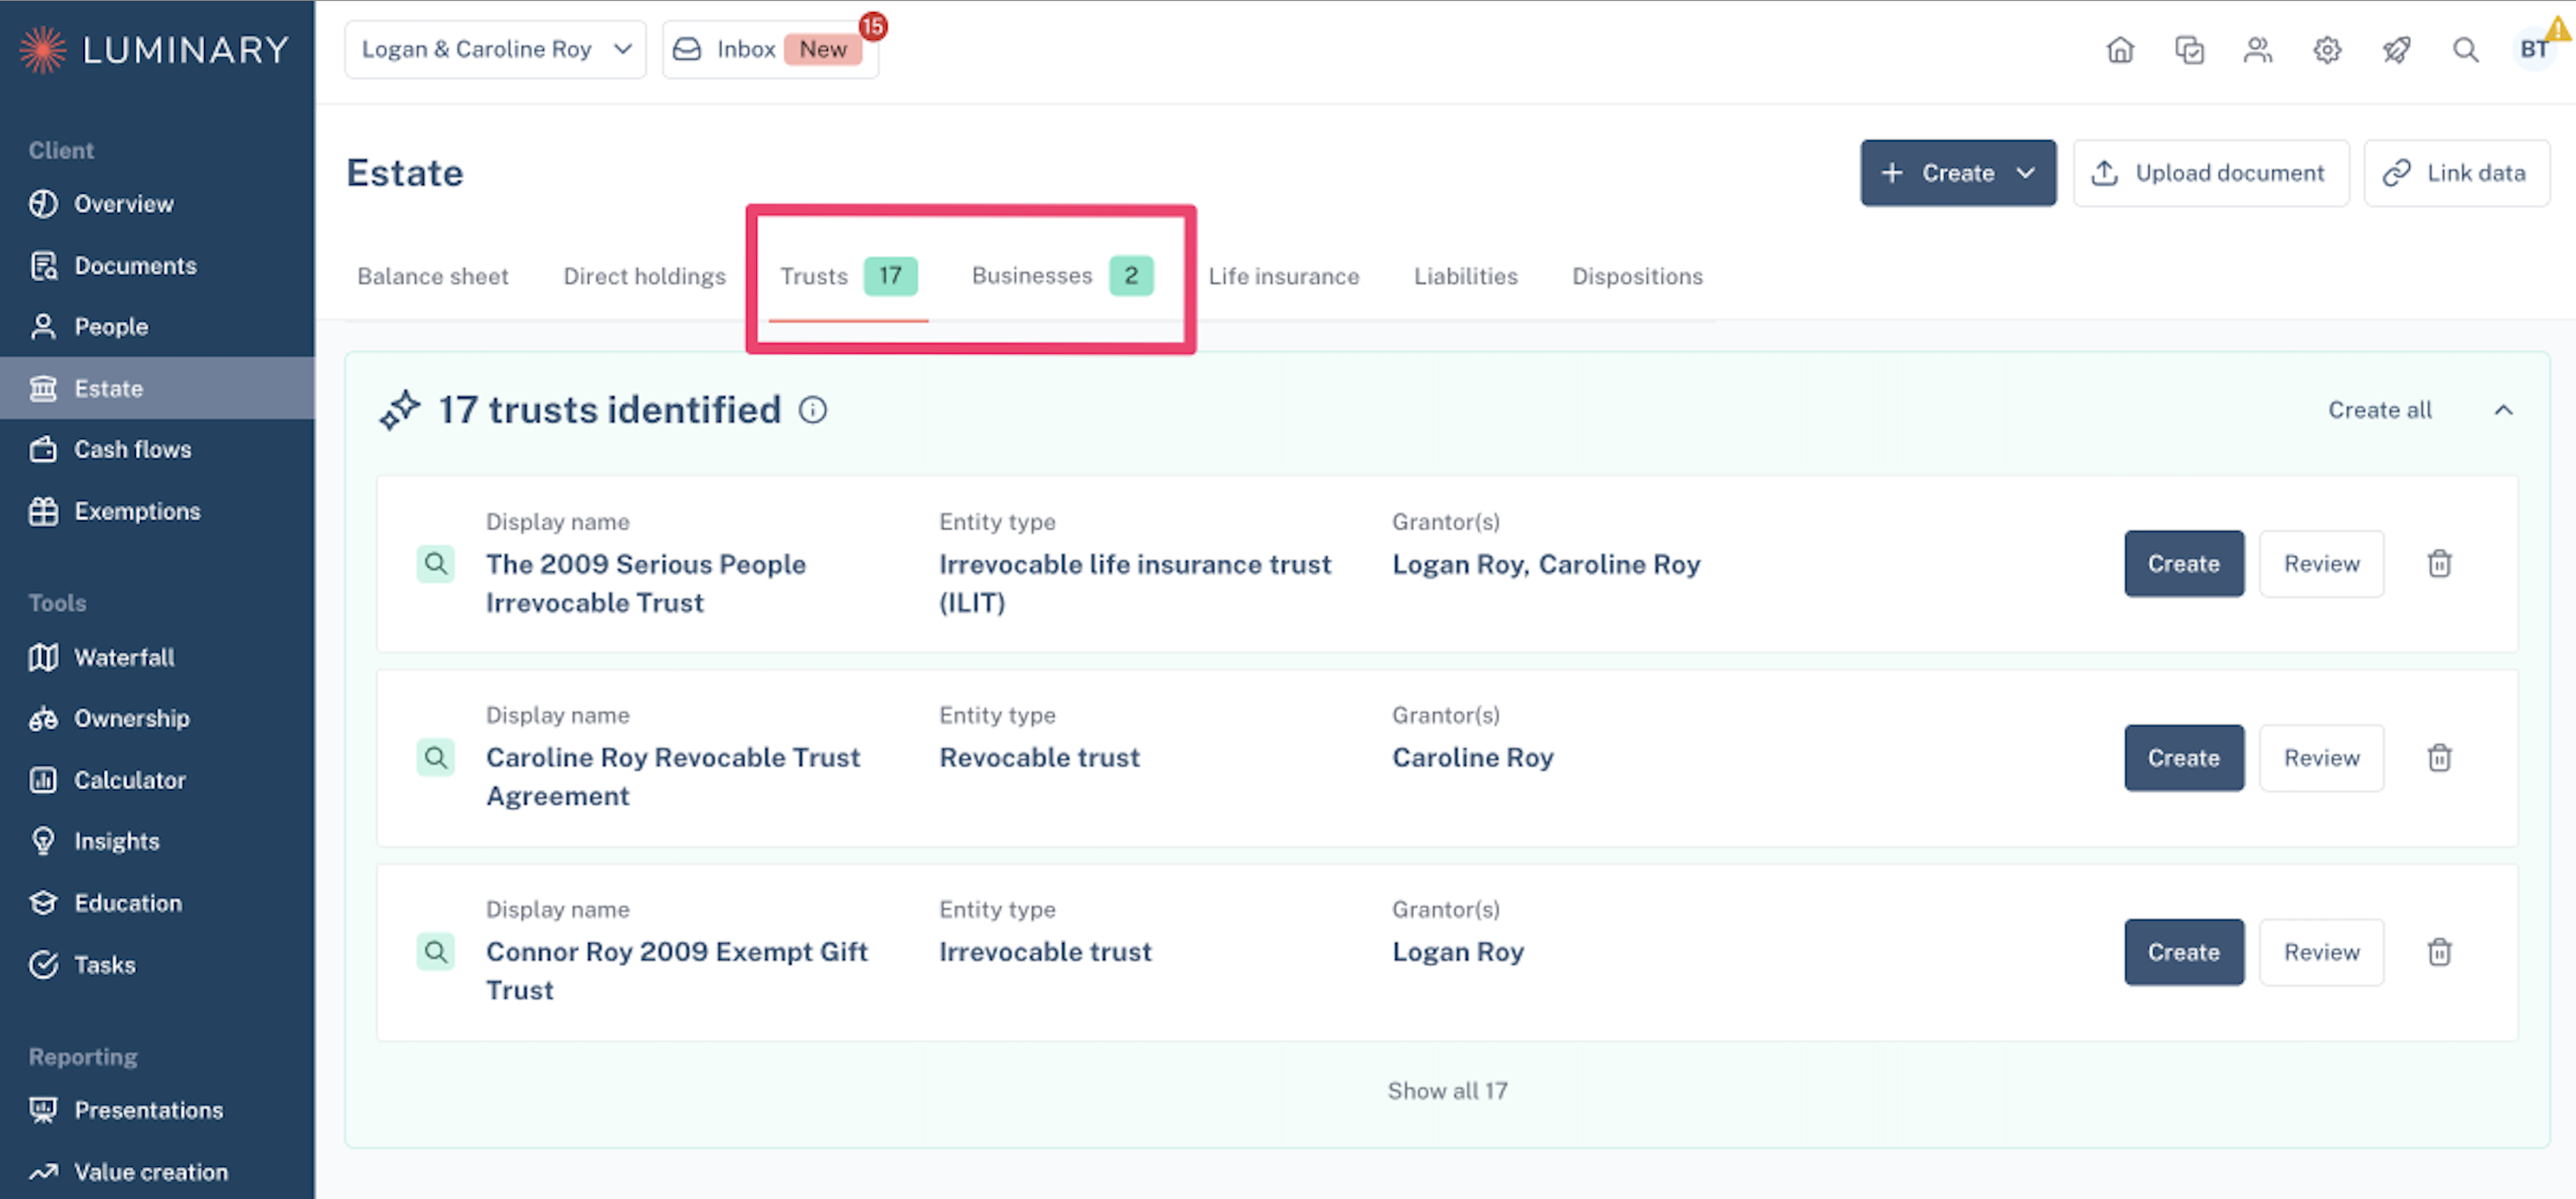Click the 'Logan Roy' grantor in Connor Roy row
The width and height of the screenshot is (2576, 1199).
point(1458,951)
